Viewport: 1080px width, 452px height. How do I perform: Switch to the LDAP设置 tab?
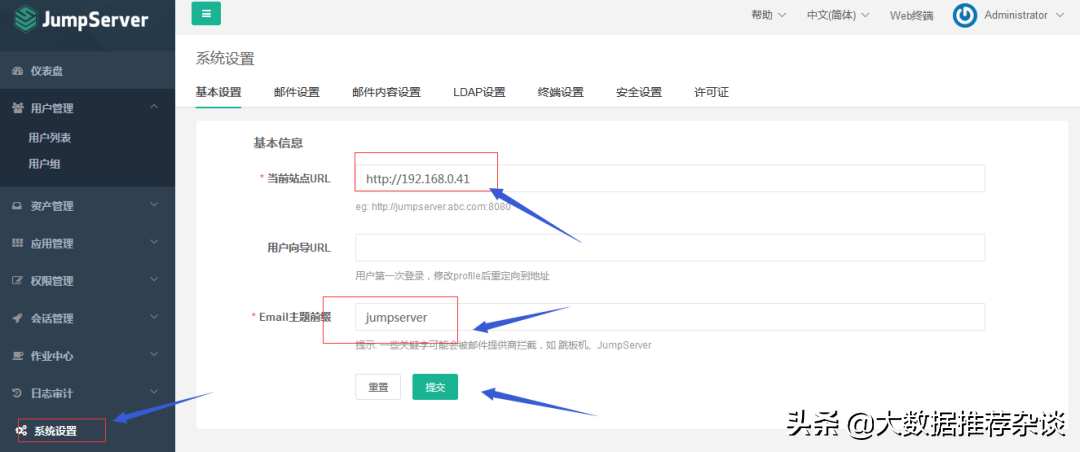[x=478, y=92]
